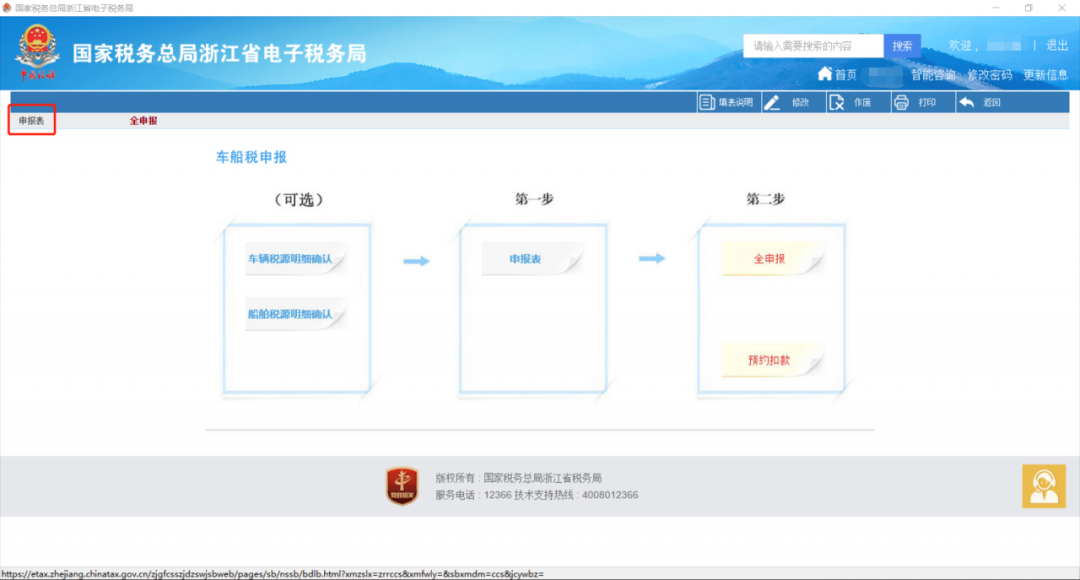The height and width of the screenshot is (580, 1080).
Task: Click the red shield badge in footer
Action: pos(402,486)
